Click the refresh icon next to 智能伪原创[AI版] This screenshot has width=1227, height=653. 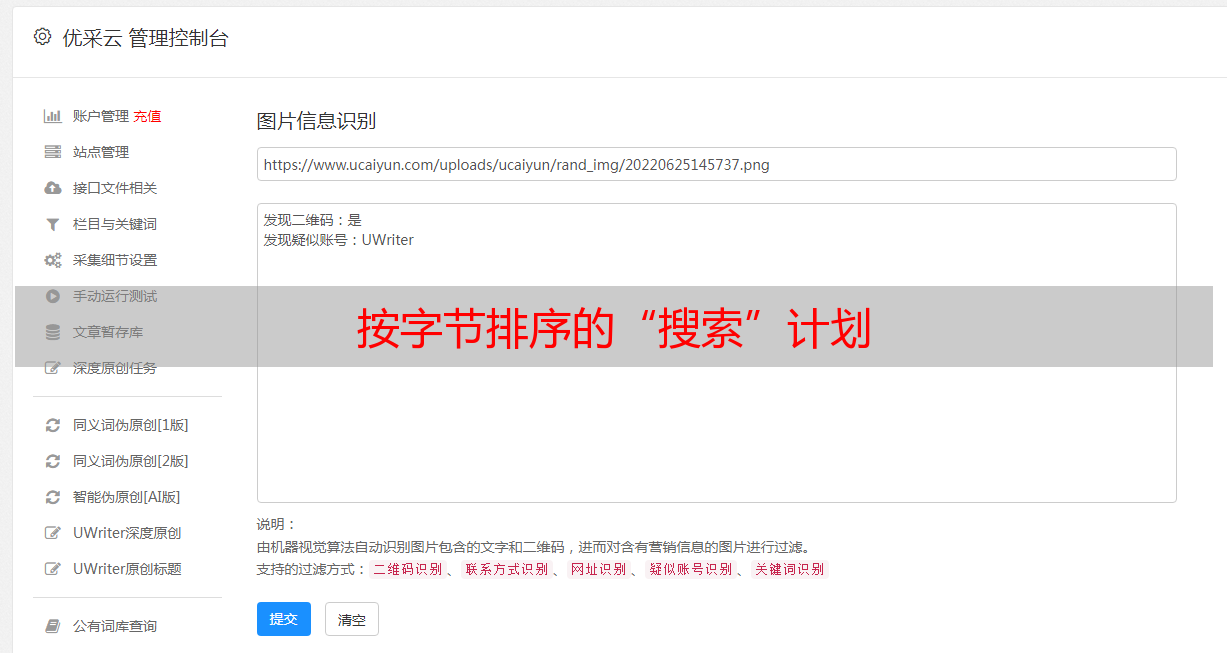point(53,497)
